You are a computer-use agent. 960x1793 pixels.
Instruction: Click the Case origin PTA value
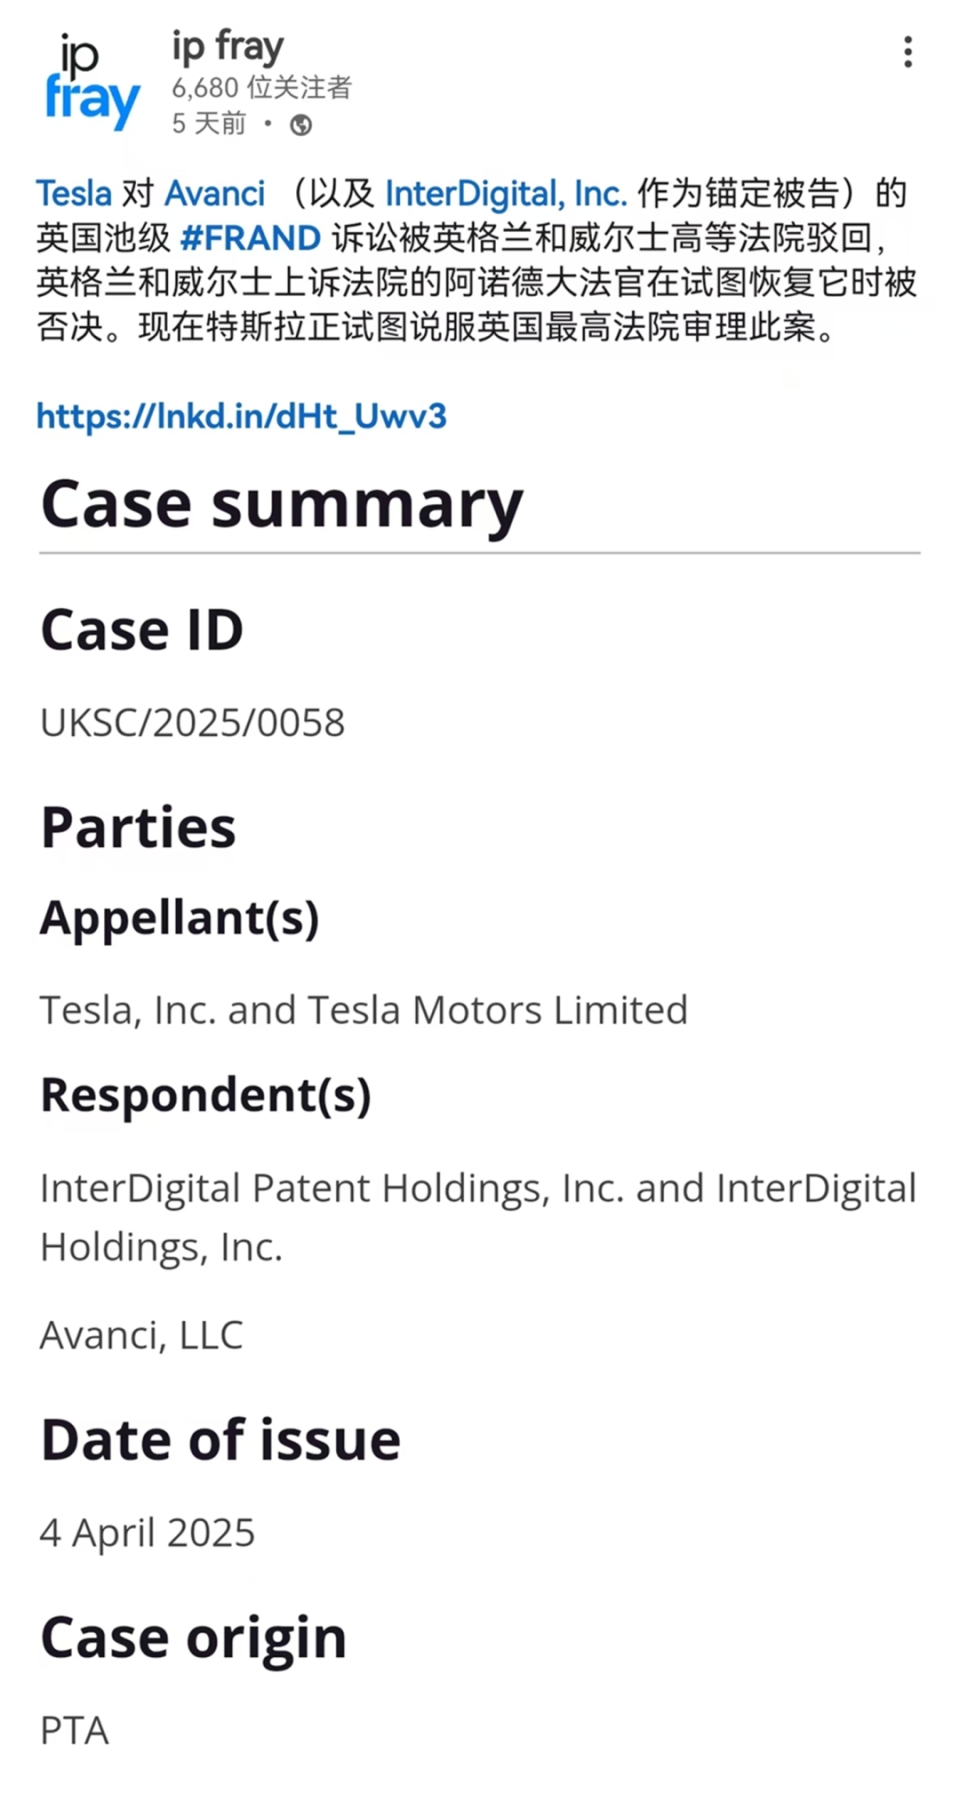click(74, 1730)
